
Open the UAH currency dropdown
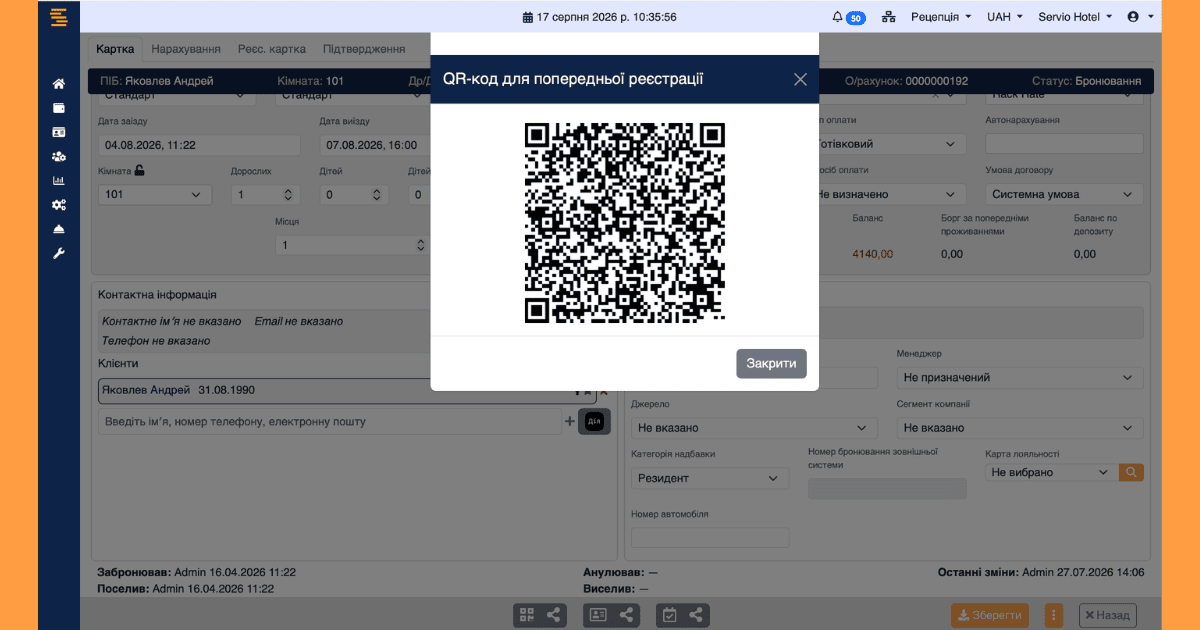[x=1004, y=17]
